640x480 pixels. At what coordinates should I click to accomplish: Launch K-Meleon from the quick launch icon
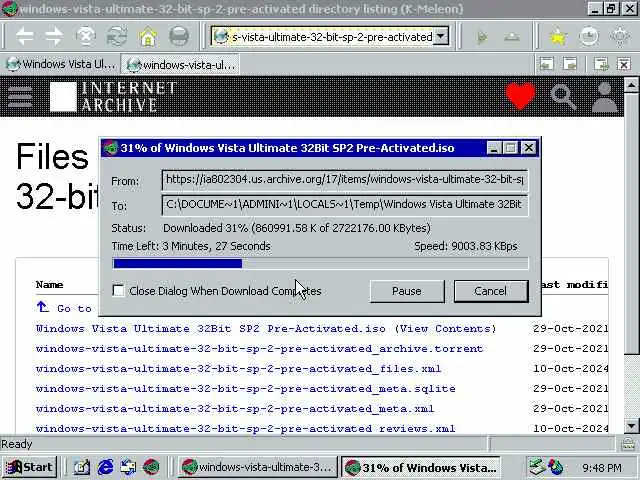151,467
